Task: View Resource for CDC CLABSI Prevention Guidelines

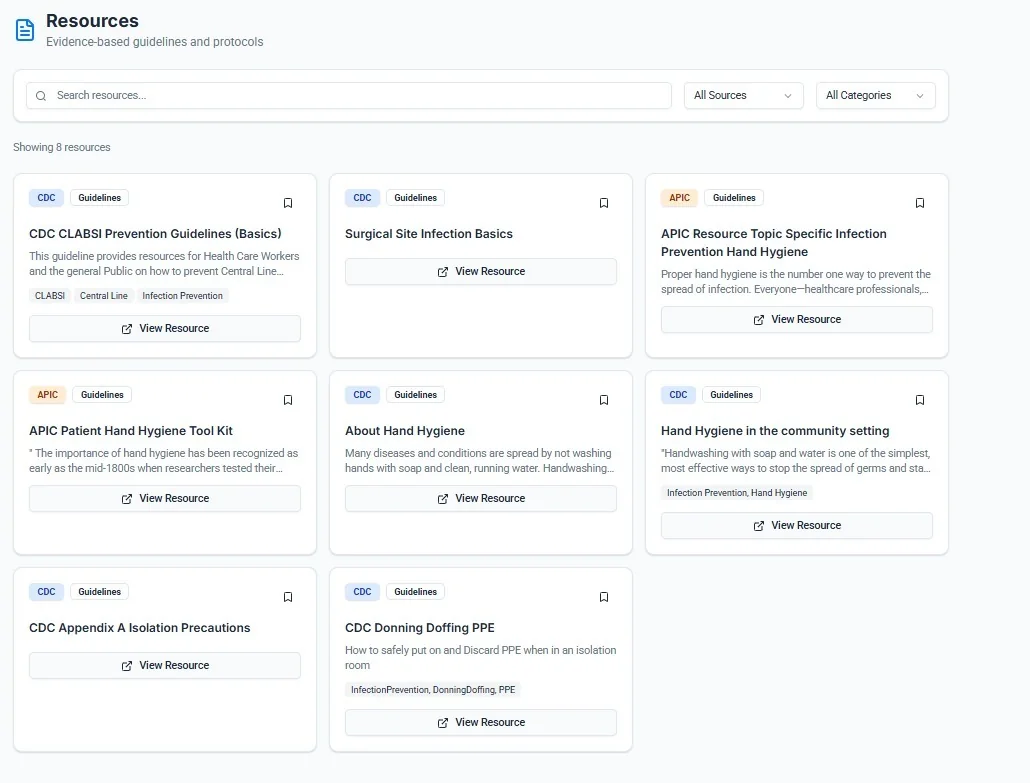Action: click(x=165, y=328)
